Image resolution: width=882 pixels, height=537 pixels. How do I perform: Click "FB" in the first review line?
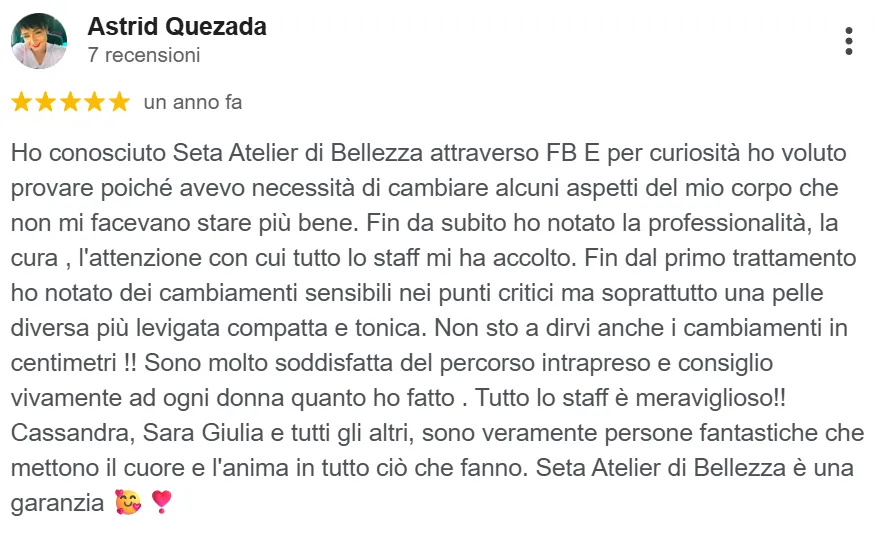click(x=561, y=153)
